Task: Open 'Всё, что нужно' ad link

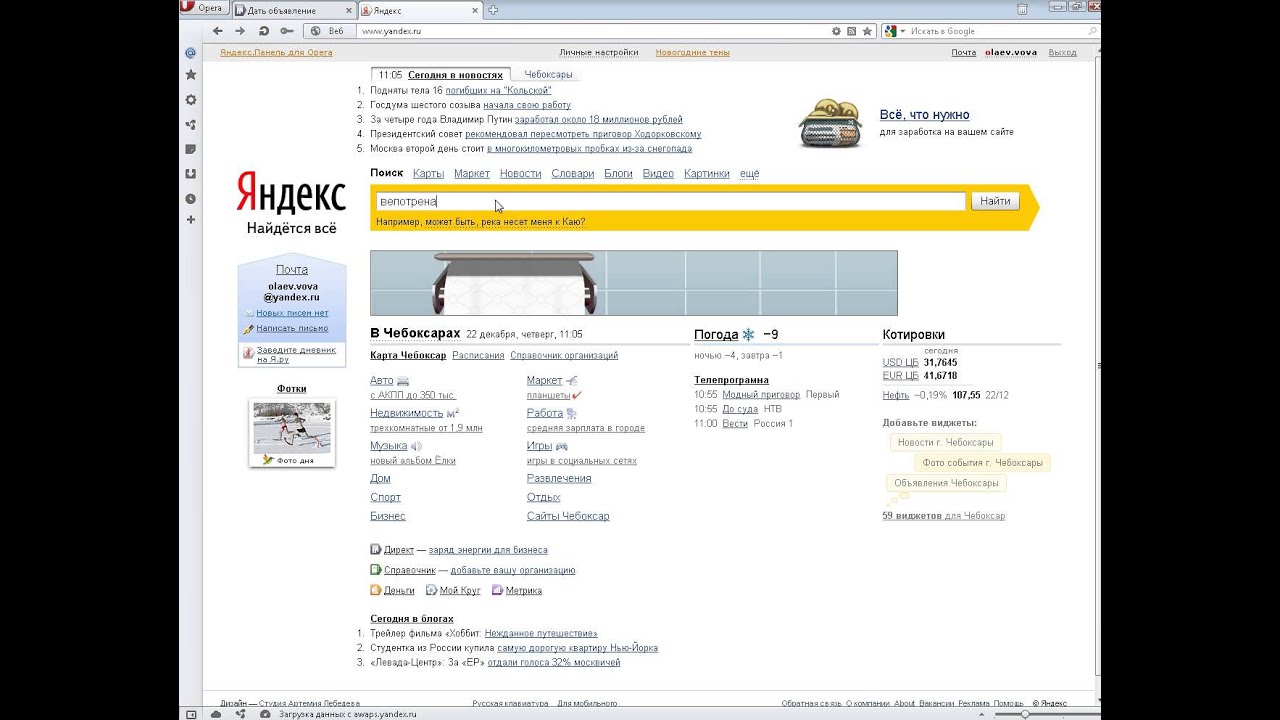Action: [924, 115]
